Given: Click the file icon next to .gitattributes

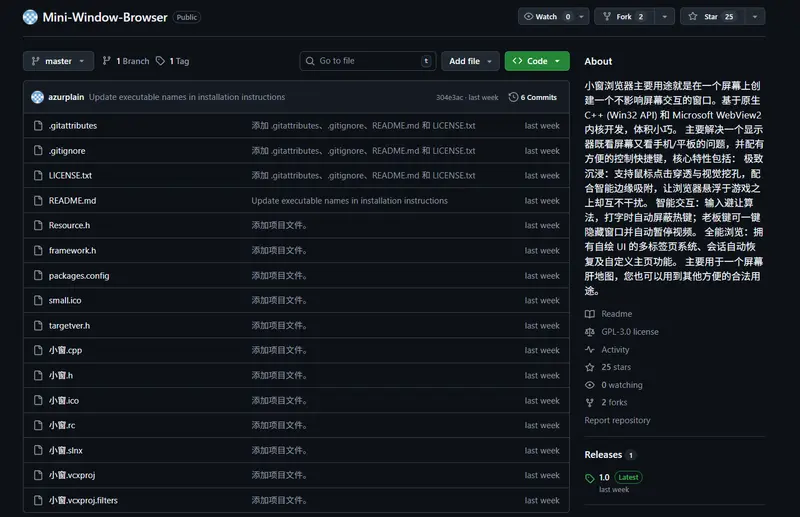Looking at the screenshot, I should tap(38, 126).
